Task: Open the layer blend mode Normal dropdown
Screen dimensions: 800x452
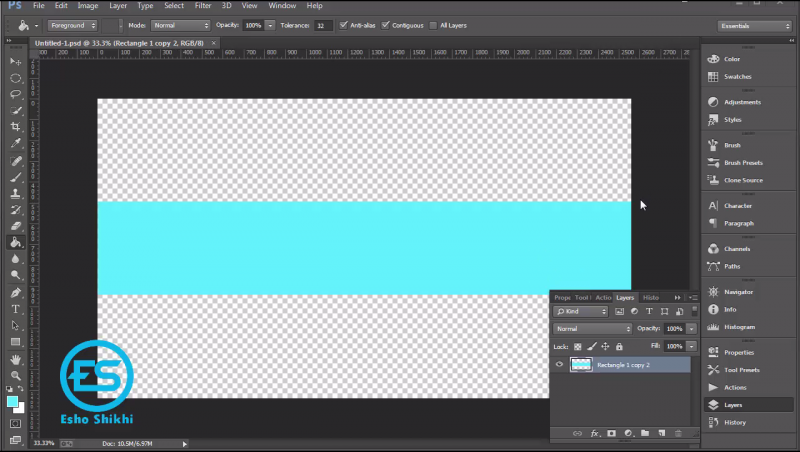Action: pos(592,329)
